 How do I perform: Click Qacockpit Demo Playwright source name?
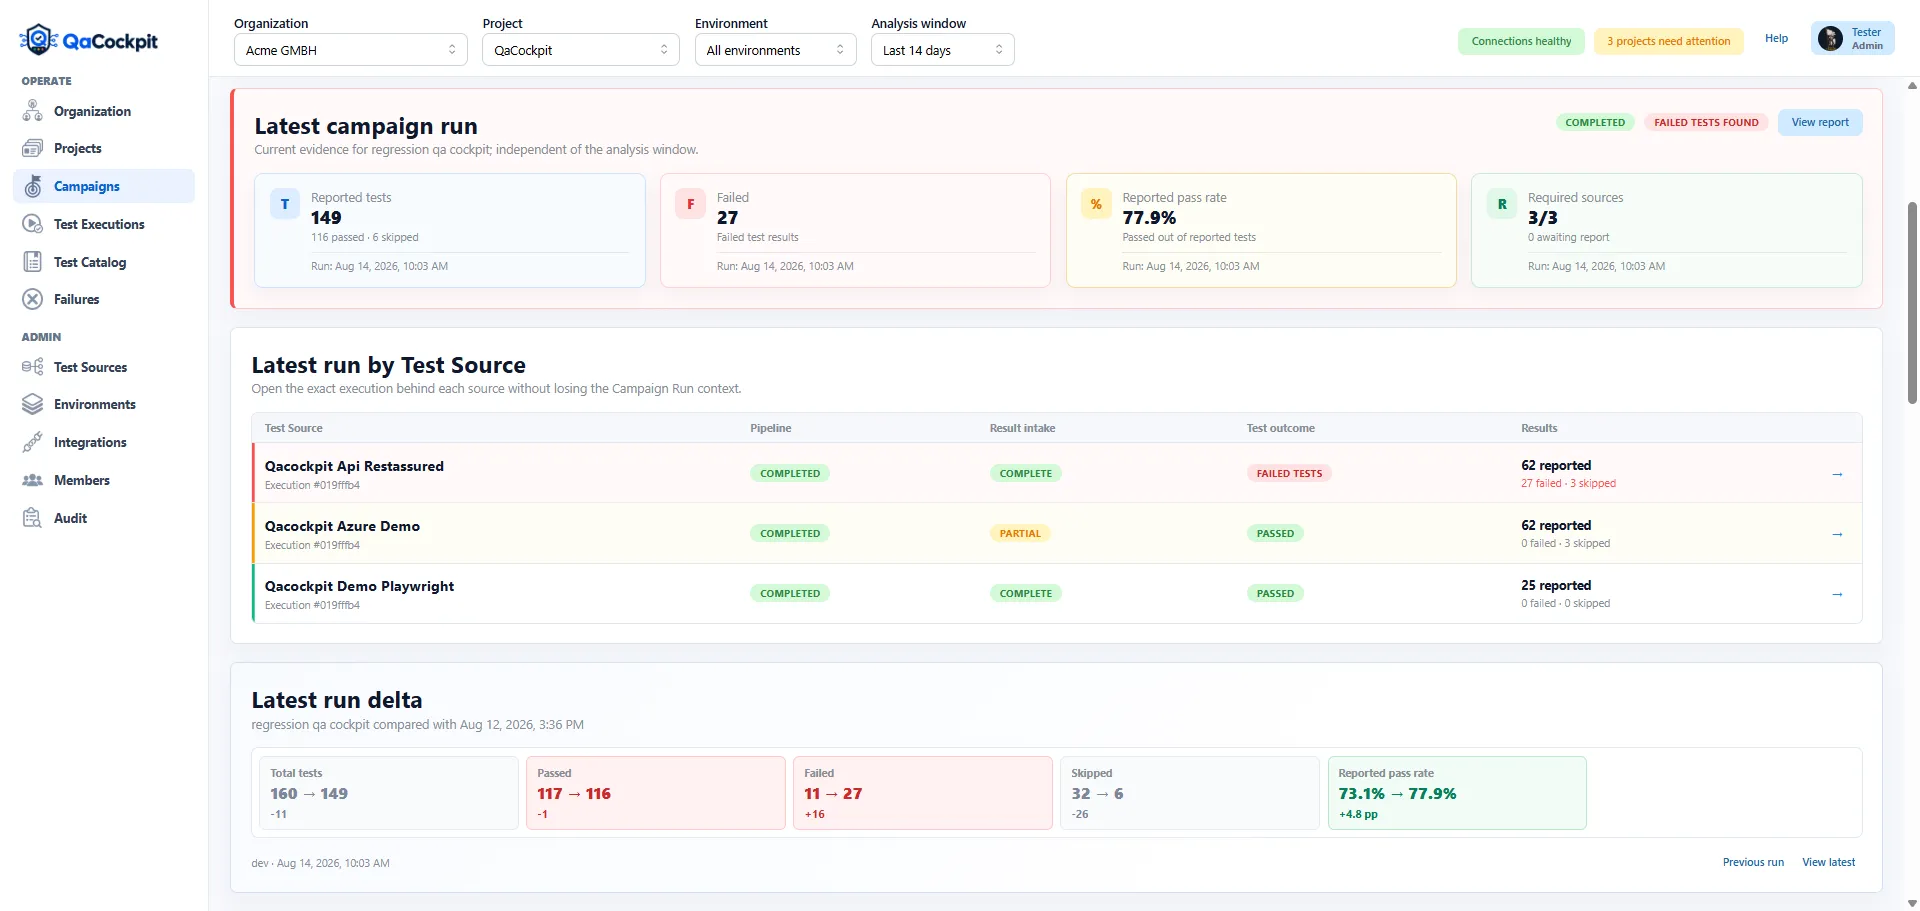359,586
